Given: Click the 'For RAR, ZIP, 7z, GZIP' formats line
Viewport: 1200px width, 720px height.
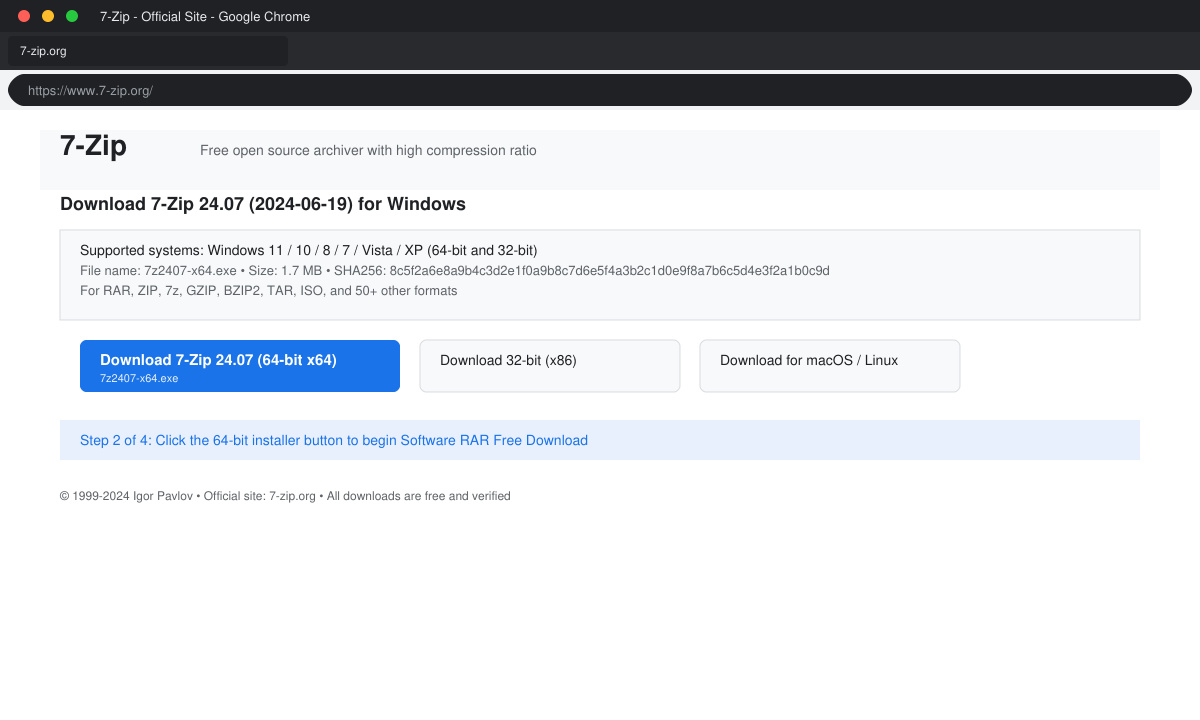Looking at the screenshot, I should (268, 291).
